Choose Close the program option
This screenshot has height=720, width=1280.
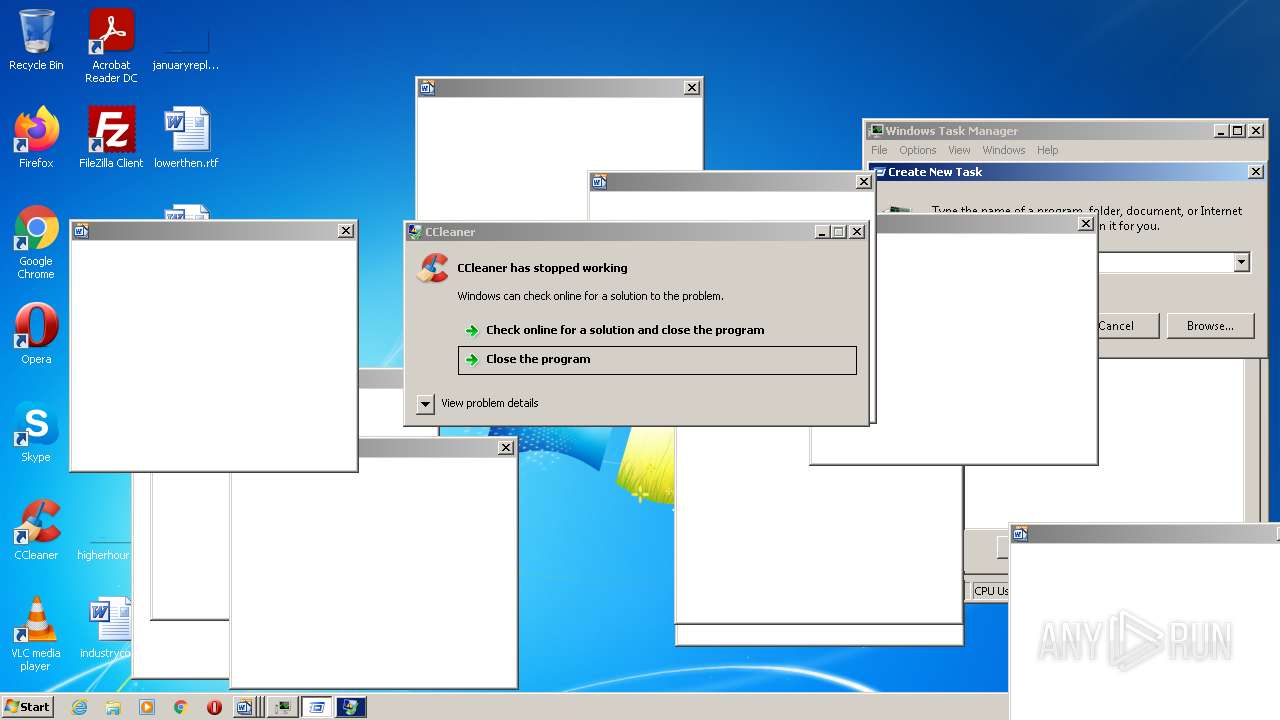(657, 360)
